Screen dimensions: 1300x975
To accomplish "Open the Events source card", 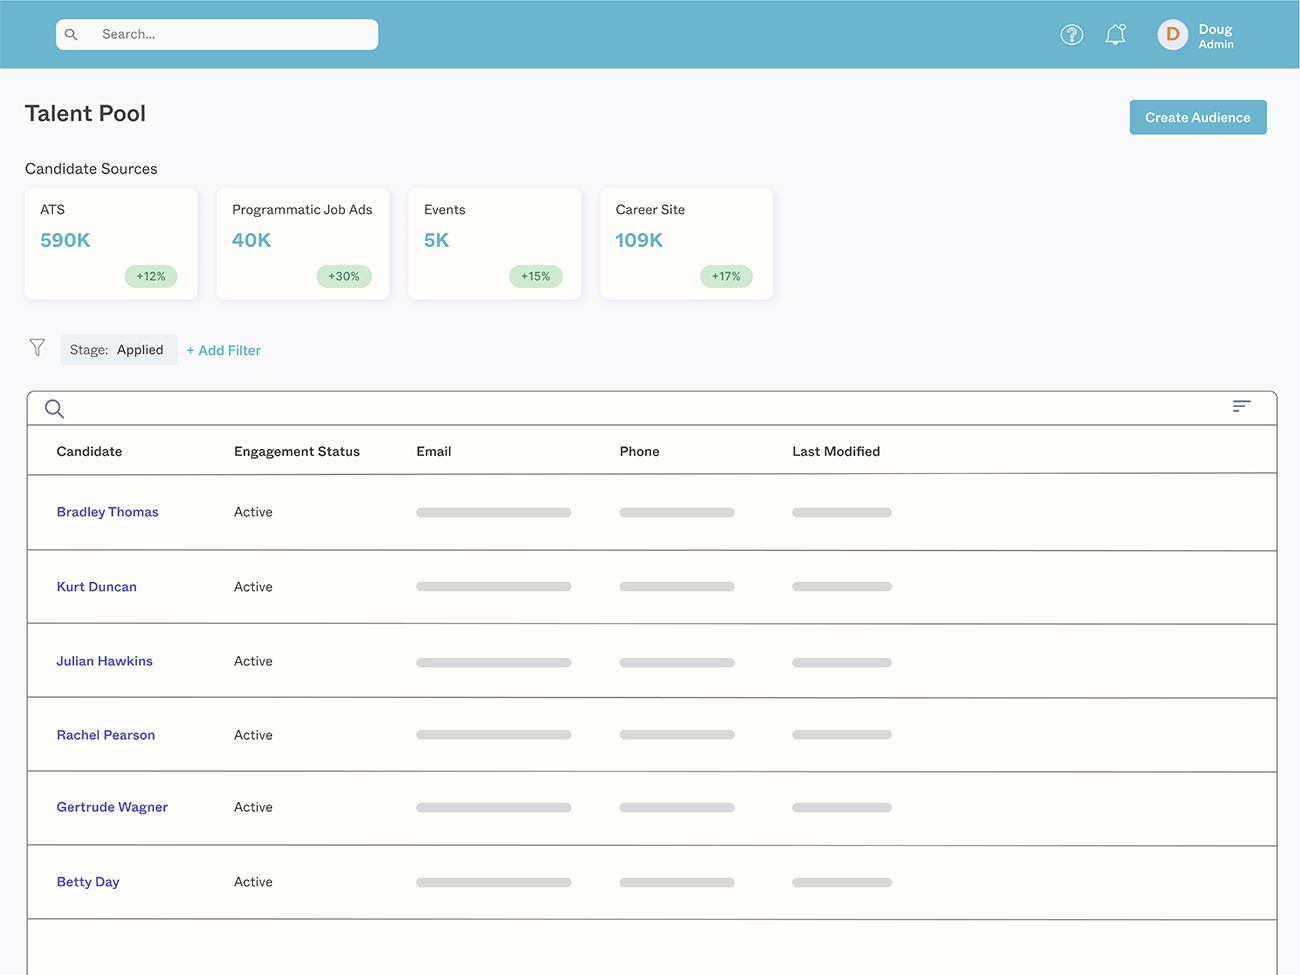I will [494, 243].
